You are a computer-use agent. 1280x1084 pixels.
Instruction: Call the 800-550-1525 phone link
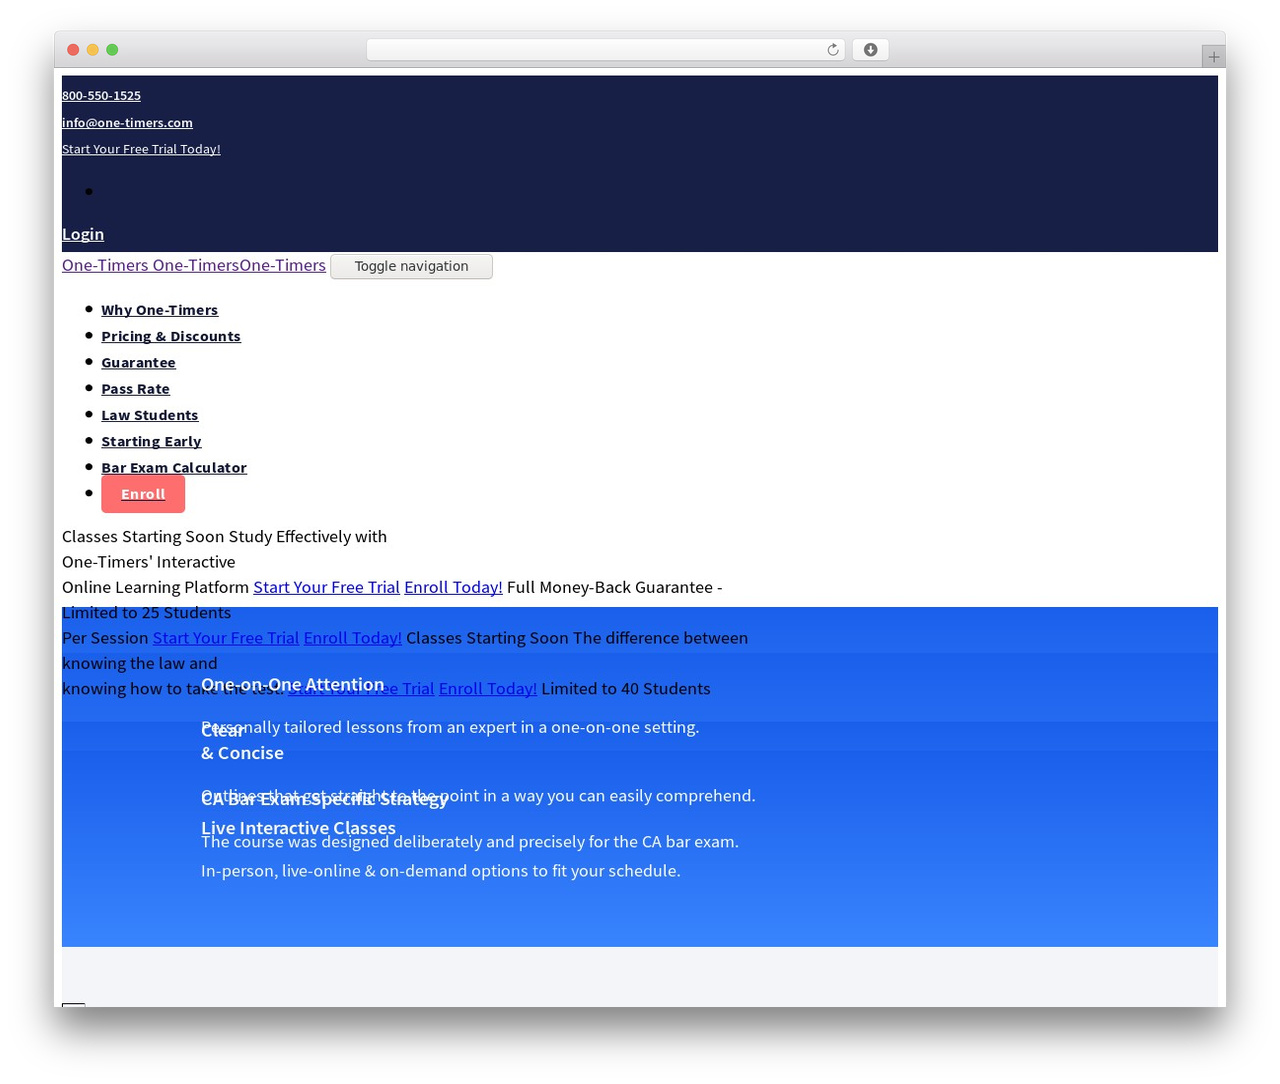[101, 96]
